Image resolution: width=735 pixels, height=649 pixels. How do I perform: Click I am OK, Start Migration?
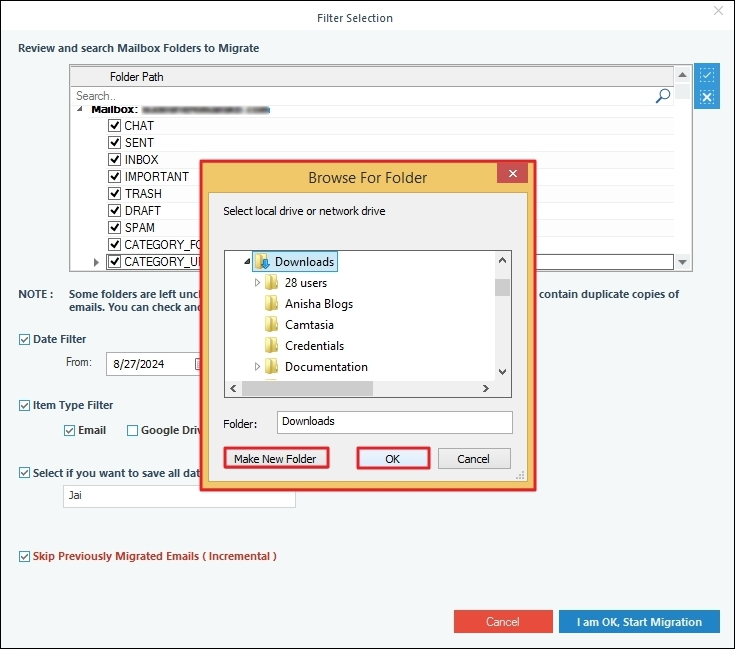pyautogui.click(x=639, y=621)
